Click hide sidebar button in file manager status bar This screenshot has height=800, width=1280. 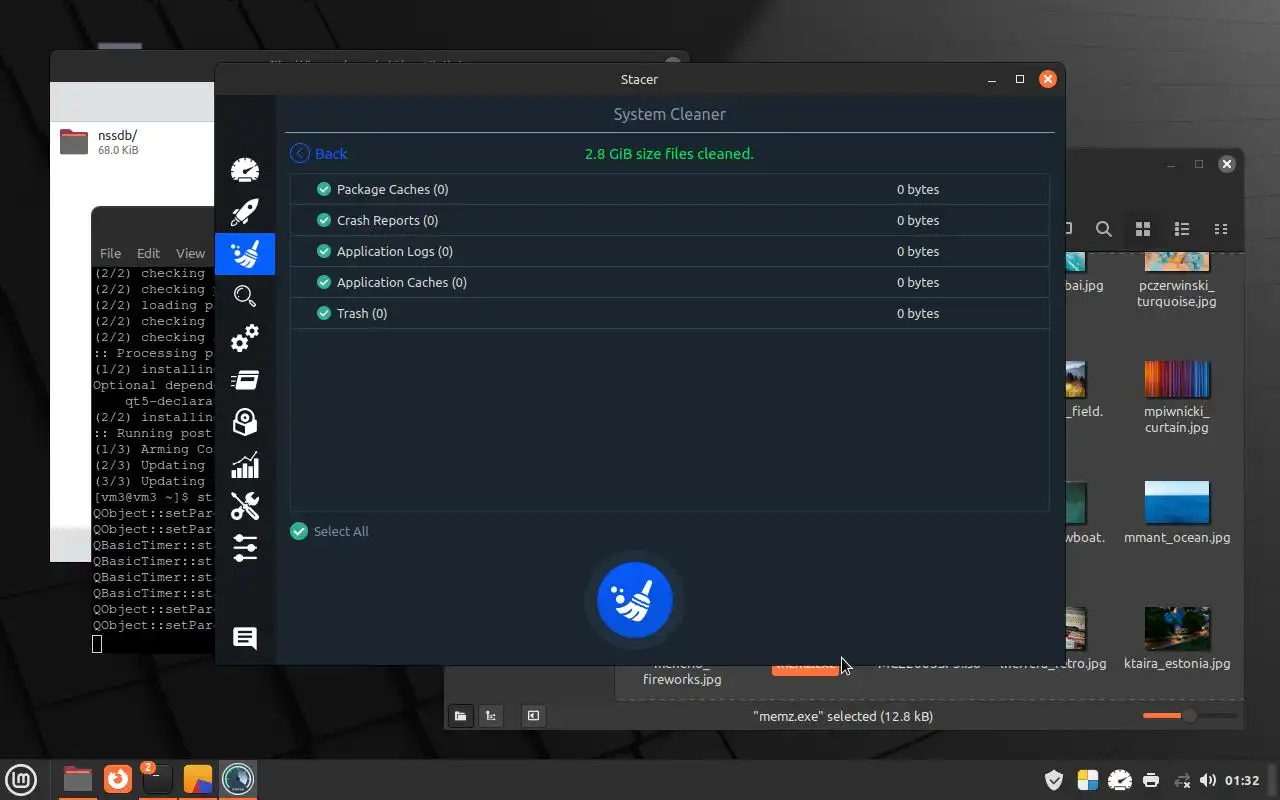click(x=534, y=716)
